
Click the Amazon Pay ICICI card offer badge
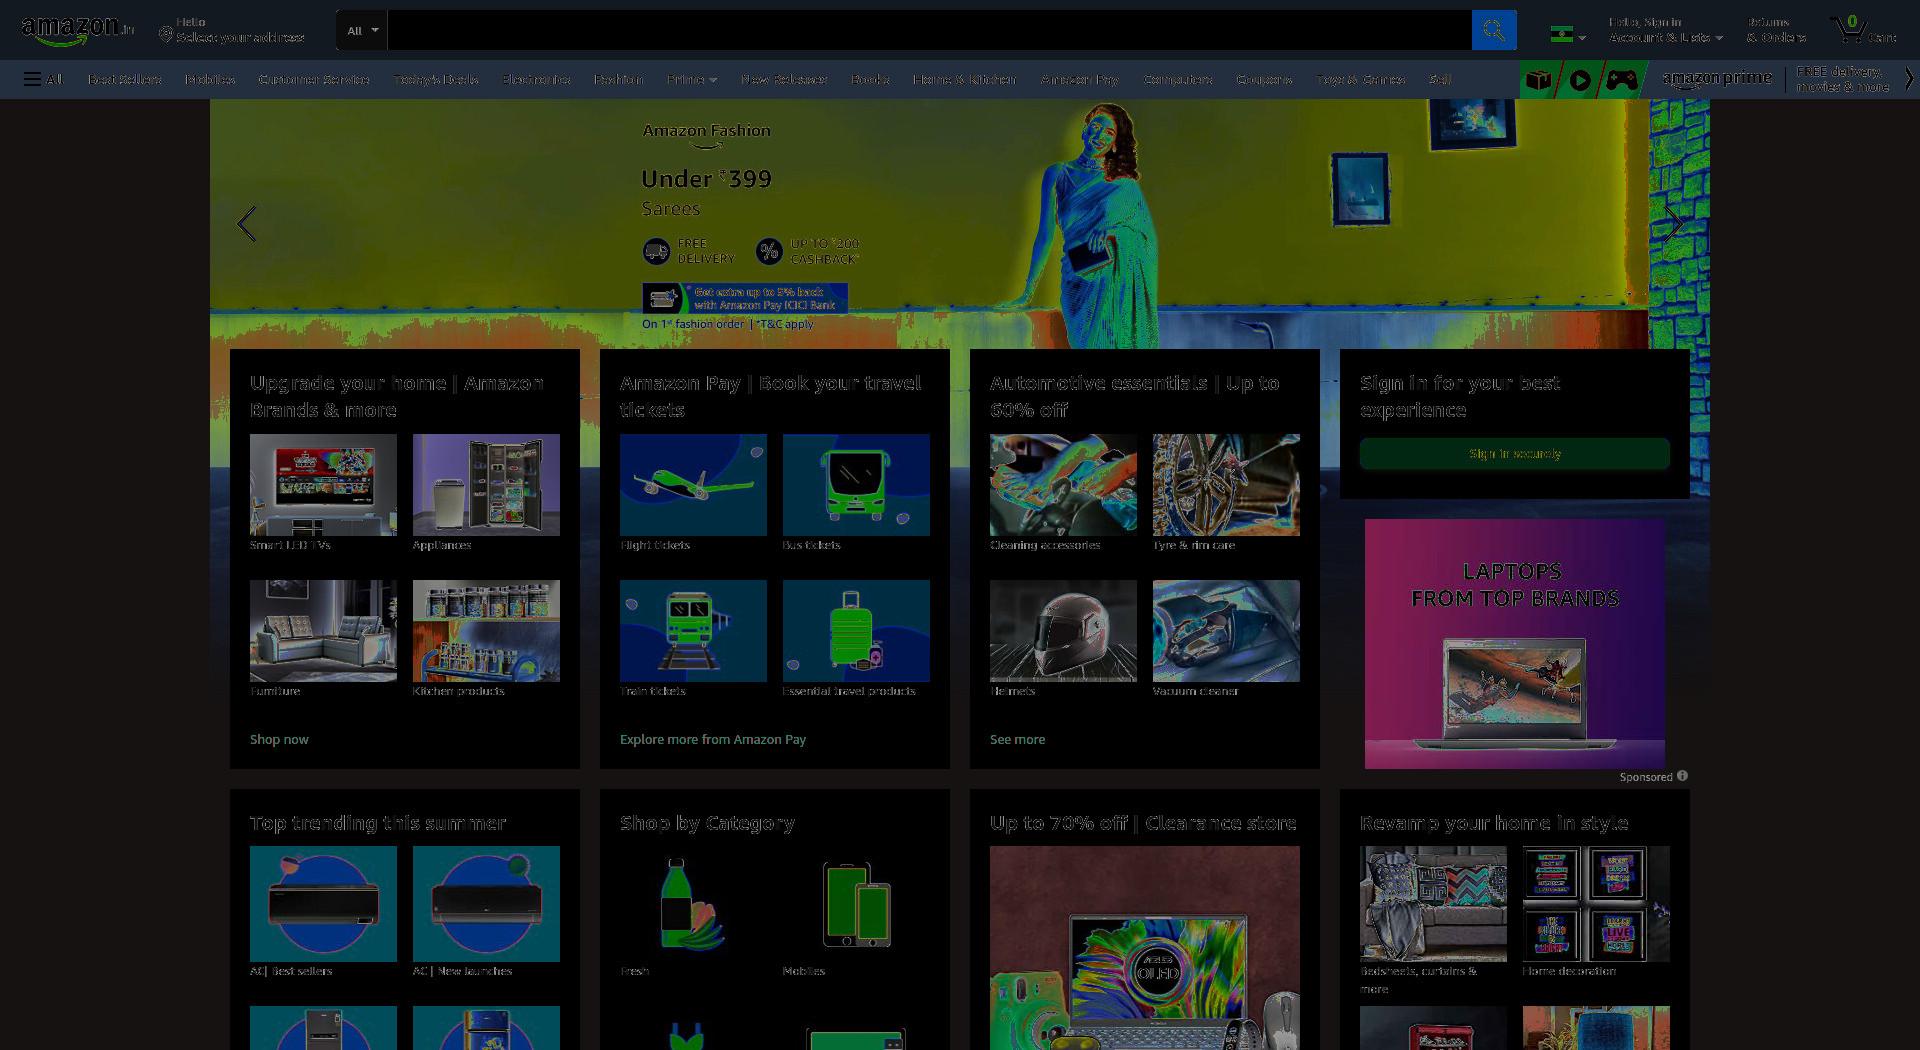click(x=745, y=298)
